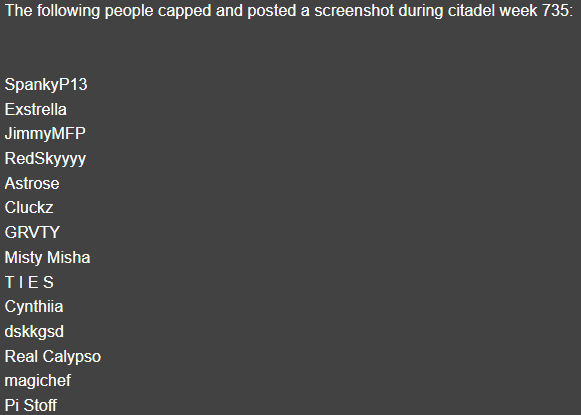Select the Misty Misha entry

[x=47, y=258]
